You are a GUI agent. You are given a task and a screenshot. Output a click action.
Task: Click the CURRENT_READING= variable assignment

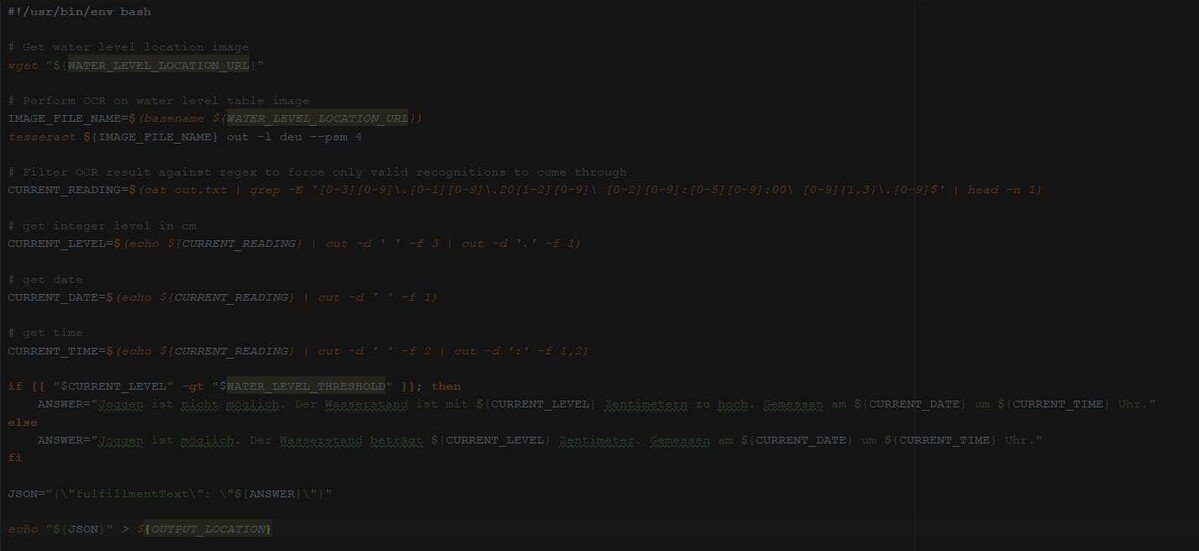pos(68,190)
